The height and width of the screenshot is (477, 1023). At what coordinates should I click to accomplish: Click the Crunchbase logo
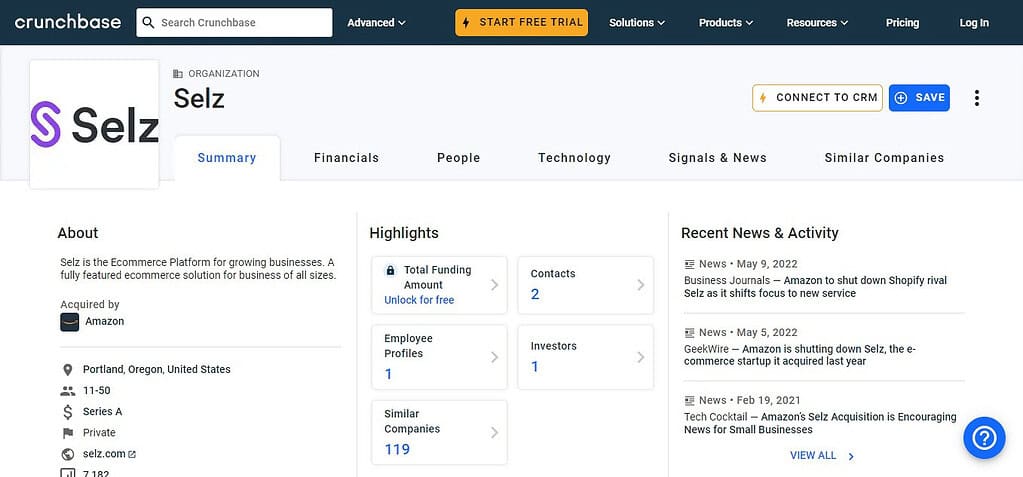67,22
